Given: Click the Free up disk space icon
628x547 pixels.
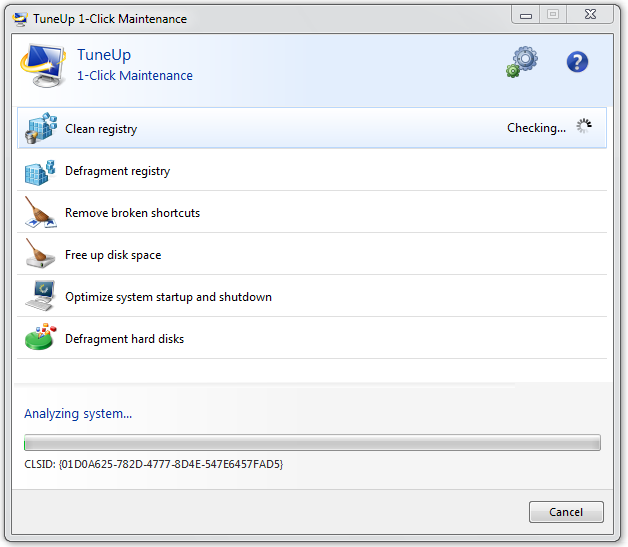Looking at the screenshot, I should [40, 253].
